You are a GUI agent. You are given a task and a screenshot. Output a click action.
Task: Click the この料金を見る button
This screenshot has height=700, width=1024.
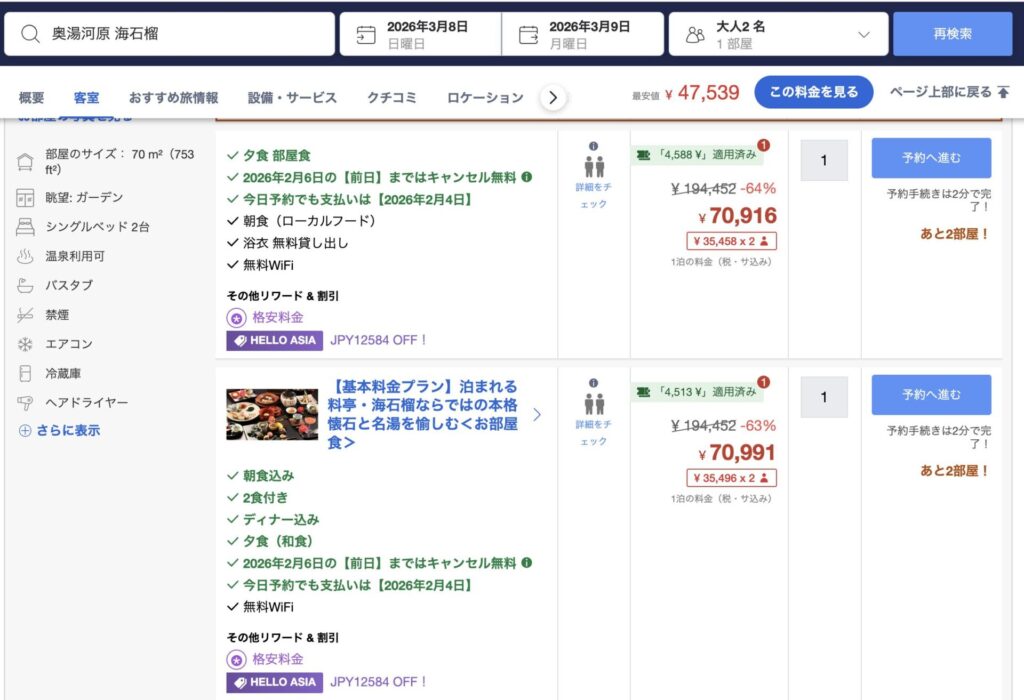(x=813, y=92)
